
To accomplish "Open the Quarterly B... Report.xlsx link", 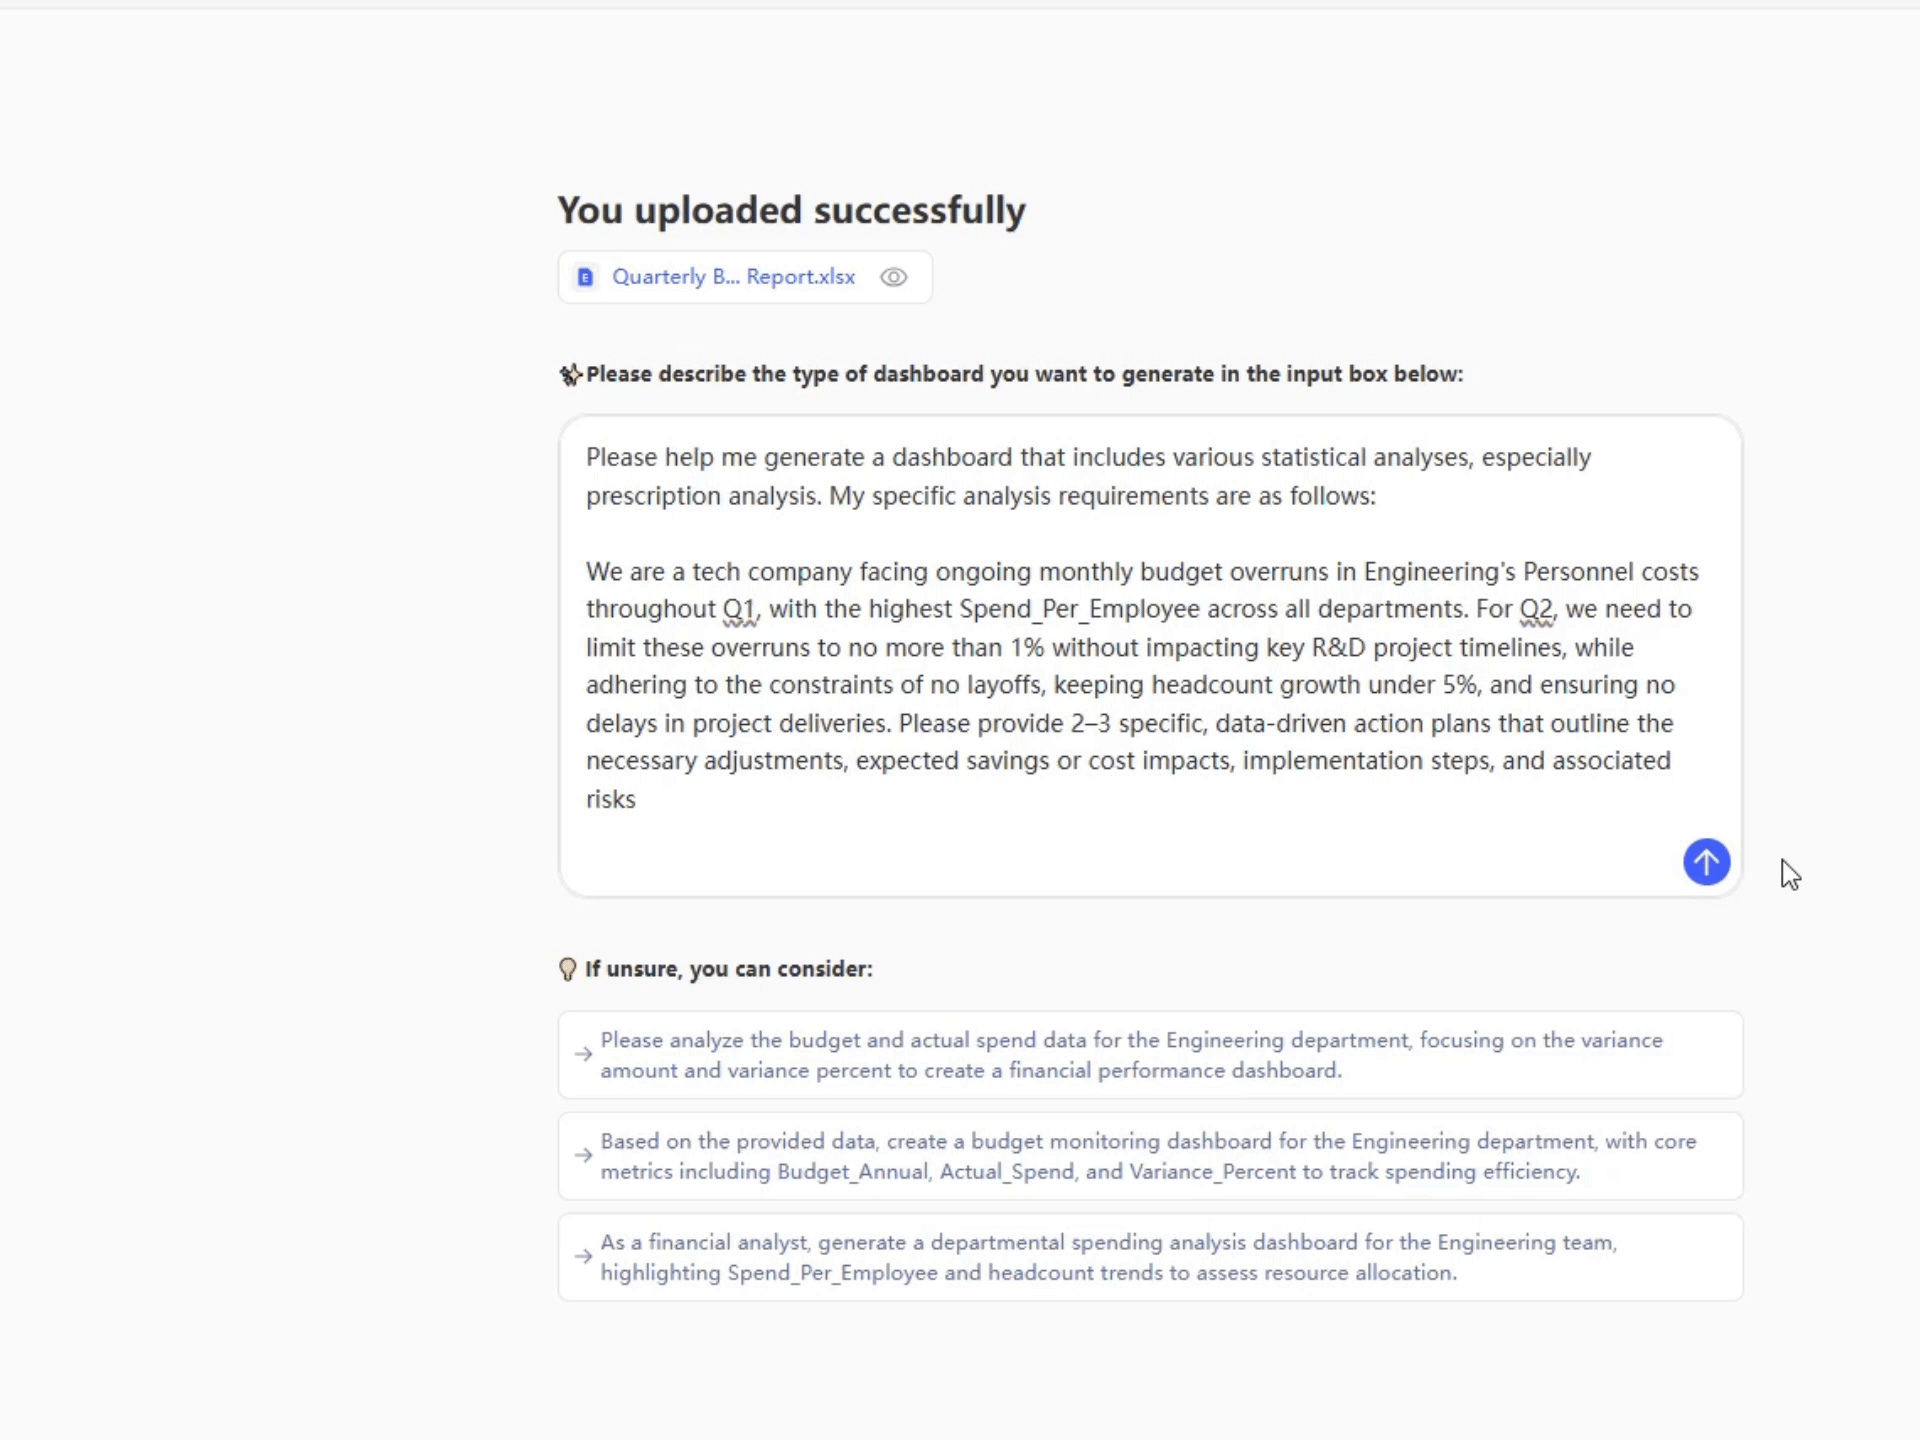I will pos(733,277).
